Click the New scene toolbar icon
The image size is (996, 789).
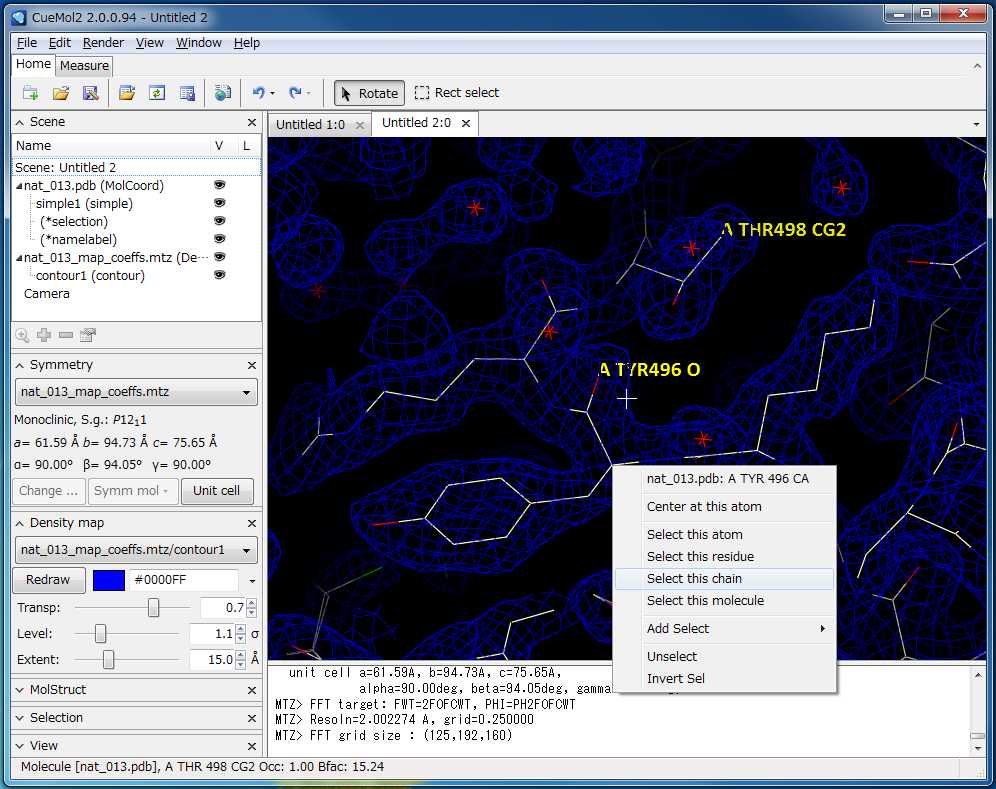pyautogui.click(x=30, y=93)
